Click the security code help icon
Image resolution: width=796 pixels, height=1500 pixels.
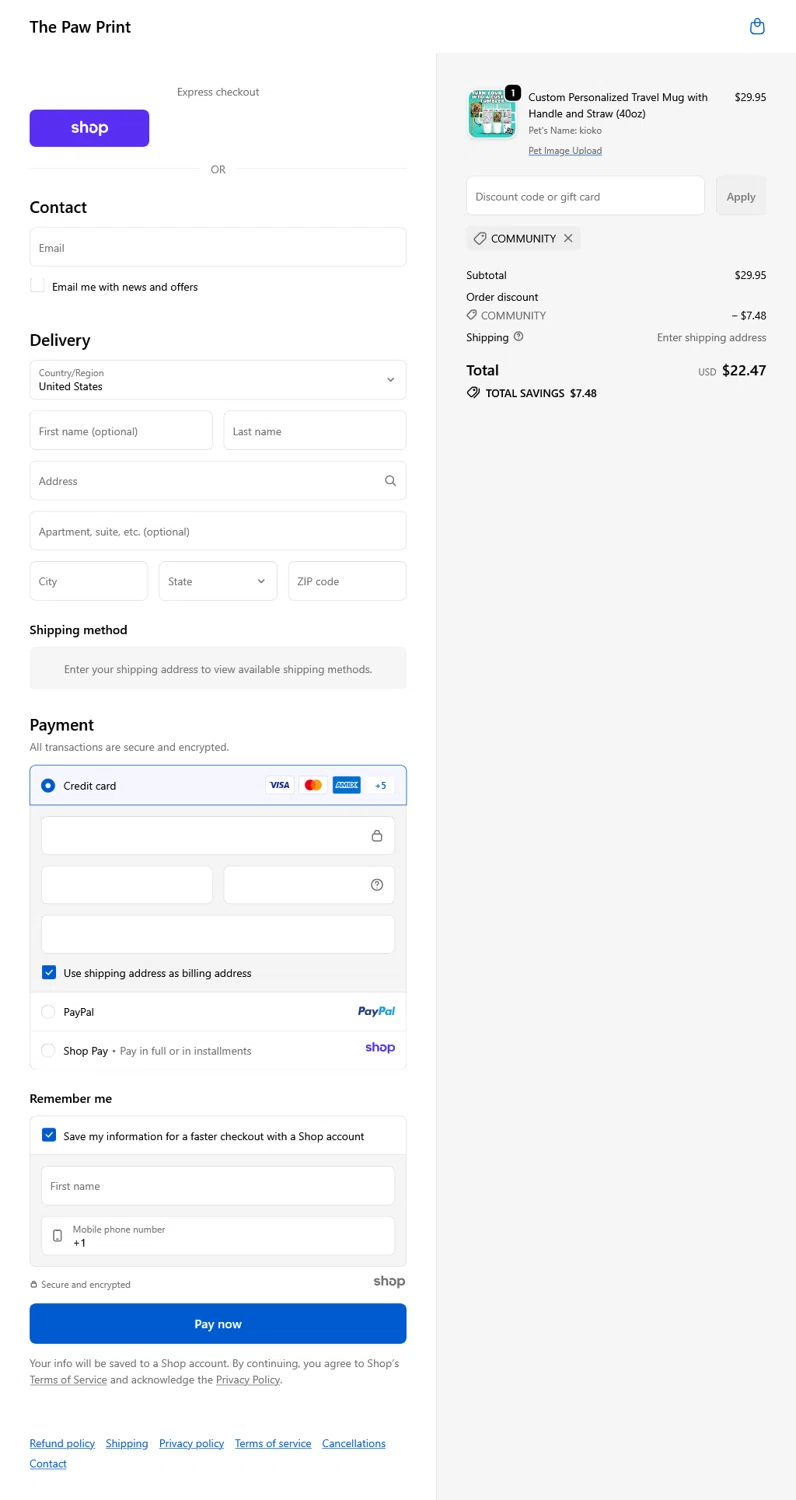pos(377,885)
